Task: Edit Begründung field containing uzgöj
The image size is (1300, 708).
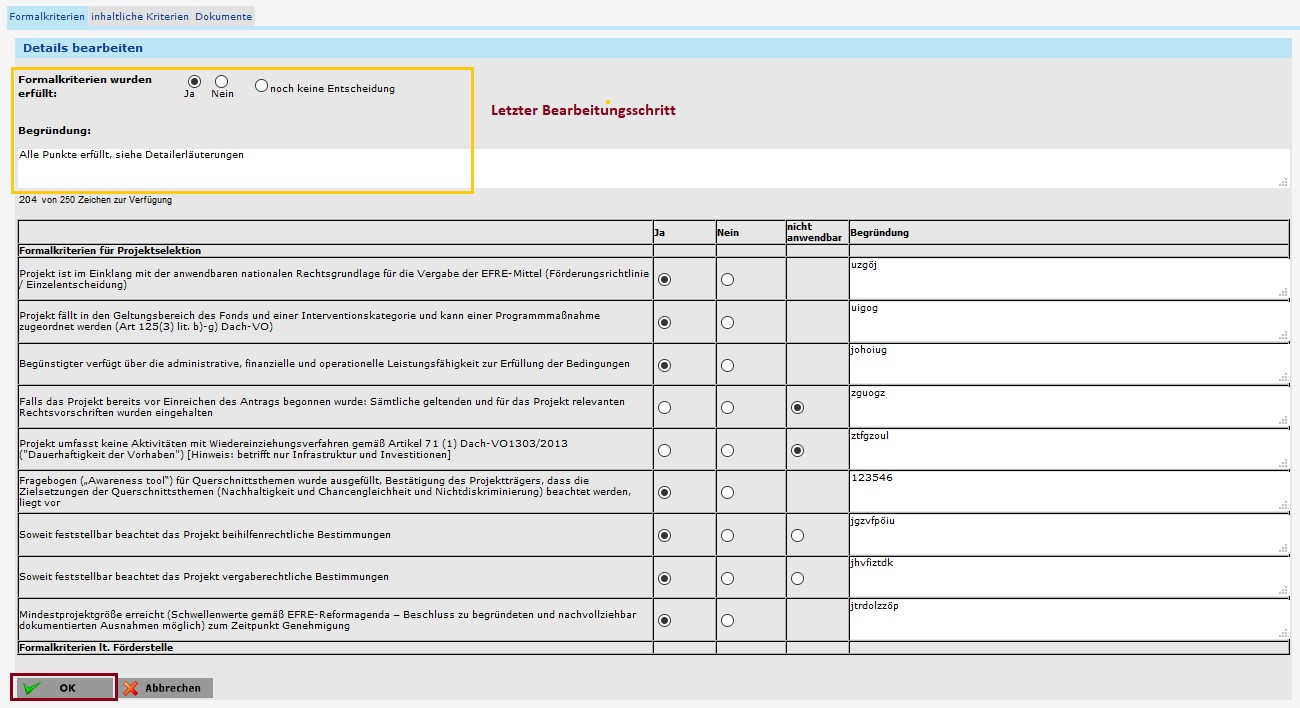Action: pyautogui.click(x=1069, y=278)
